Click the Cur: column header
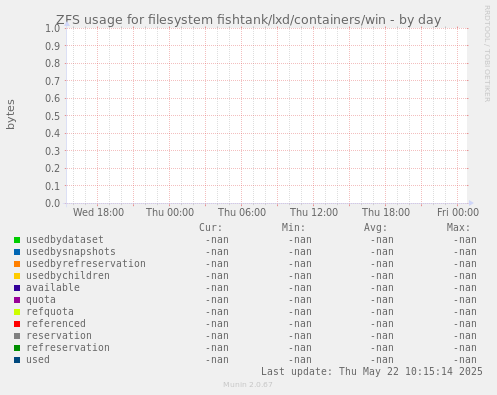This screenshot has width=497, height=395. 211,227
